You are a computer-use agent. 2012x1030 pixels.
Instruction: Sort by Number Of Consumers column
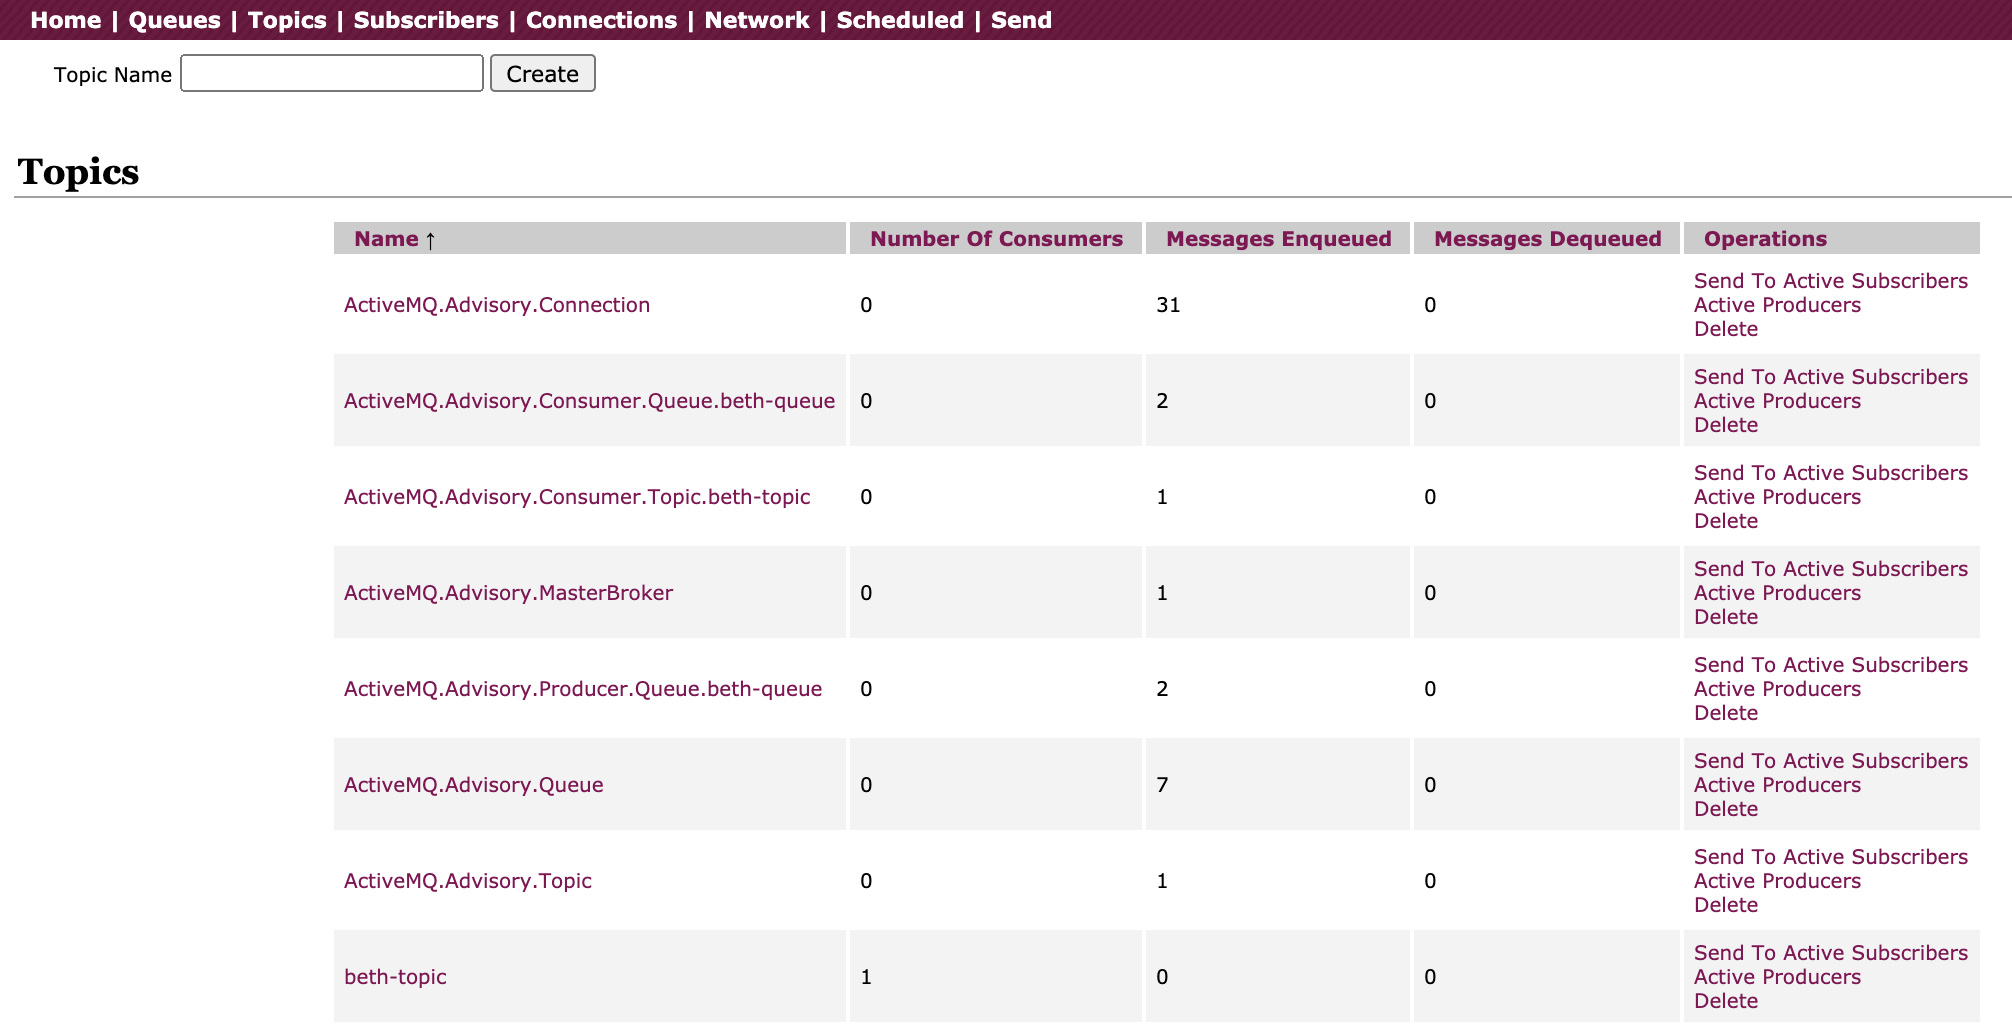996,239
